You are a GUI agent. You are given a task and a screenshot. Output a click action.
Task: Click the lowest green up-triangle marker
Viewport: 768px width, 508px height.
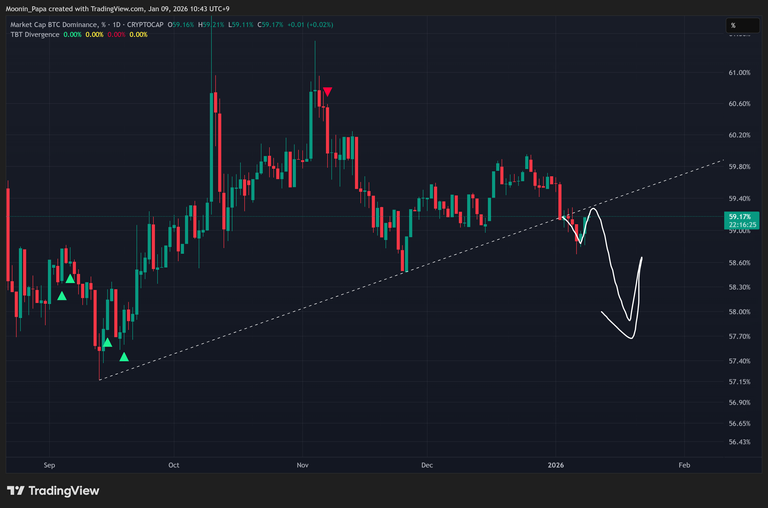pyautogui.click(x=124, y=357)
